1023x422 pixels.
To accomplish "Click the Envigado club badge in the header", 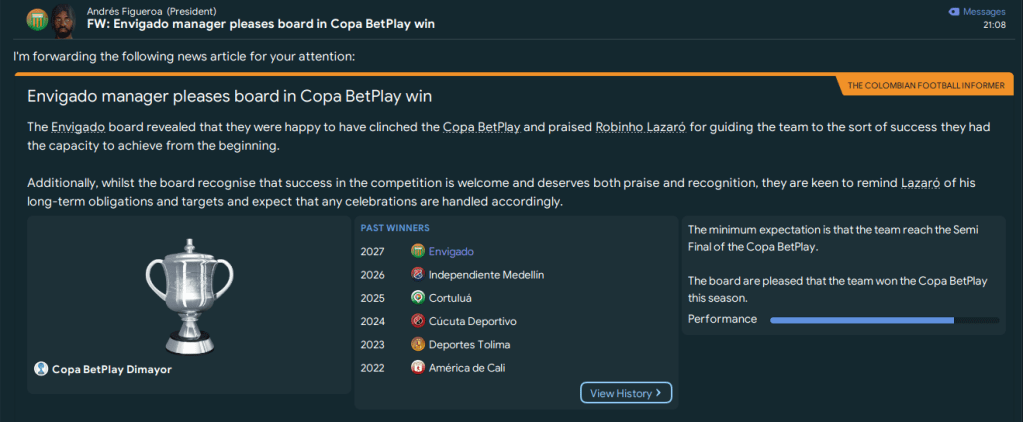I will (x=37, y=18).
